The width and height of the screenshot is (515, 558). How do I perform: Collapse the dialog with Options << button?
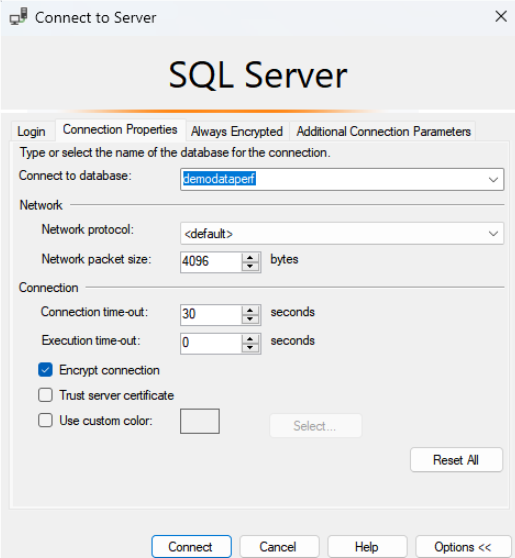point(463,547)
